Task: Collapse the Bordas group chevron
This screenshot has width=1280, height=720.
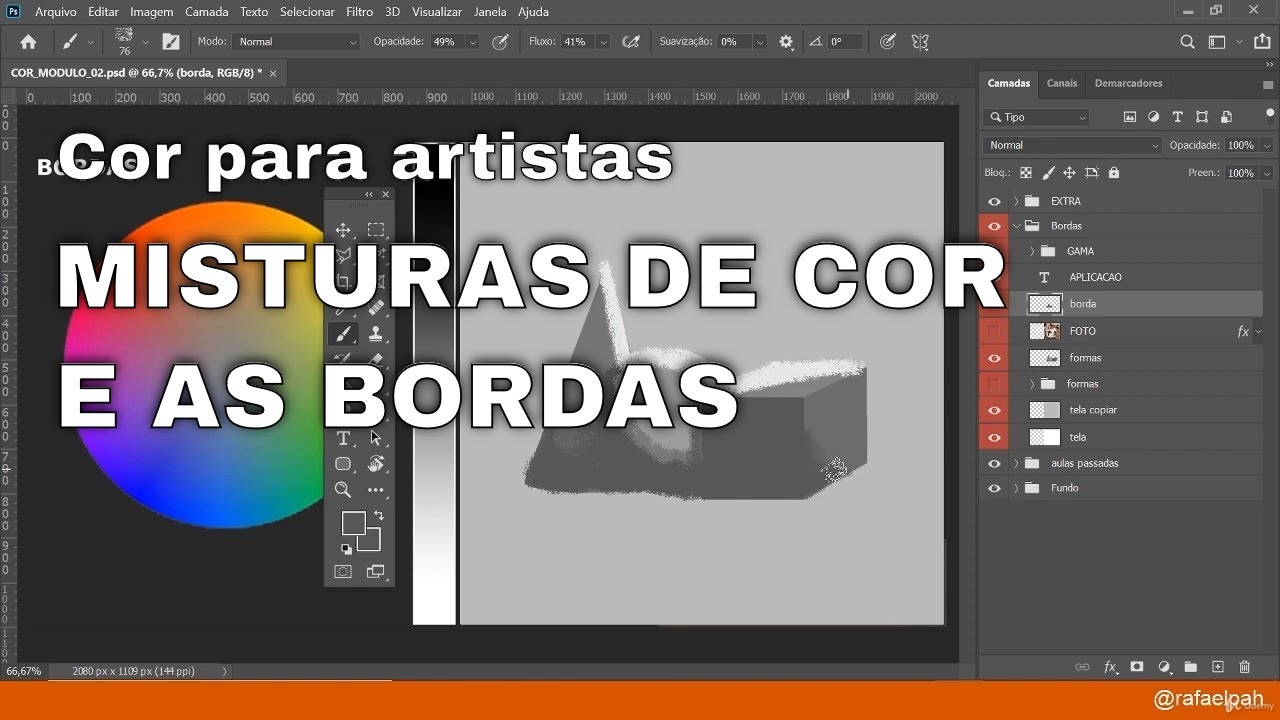Action: 1016,226
